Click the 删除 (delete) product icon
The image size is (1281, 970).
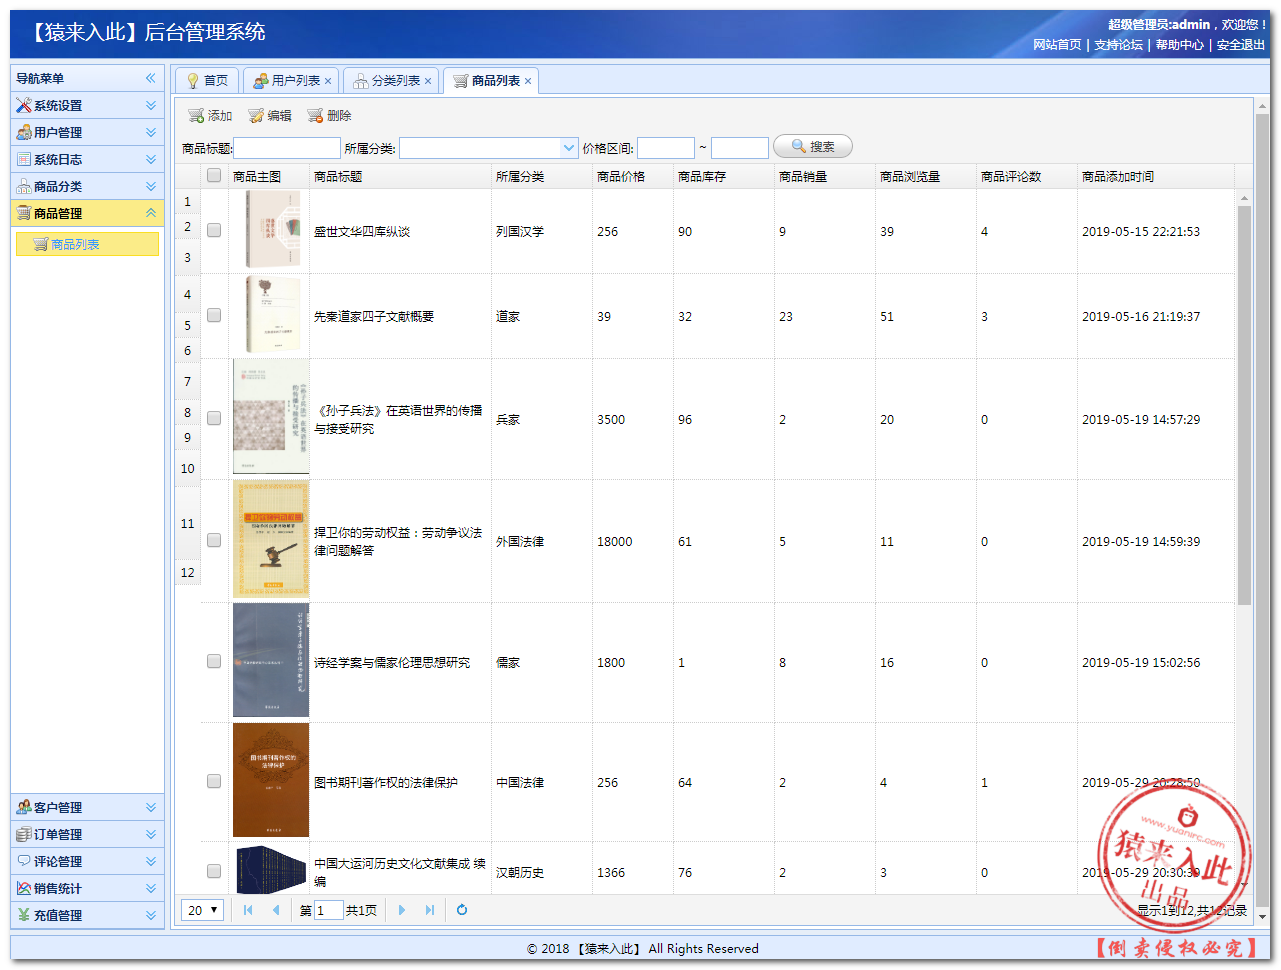(x=316, y=116)
